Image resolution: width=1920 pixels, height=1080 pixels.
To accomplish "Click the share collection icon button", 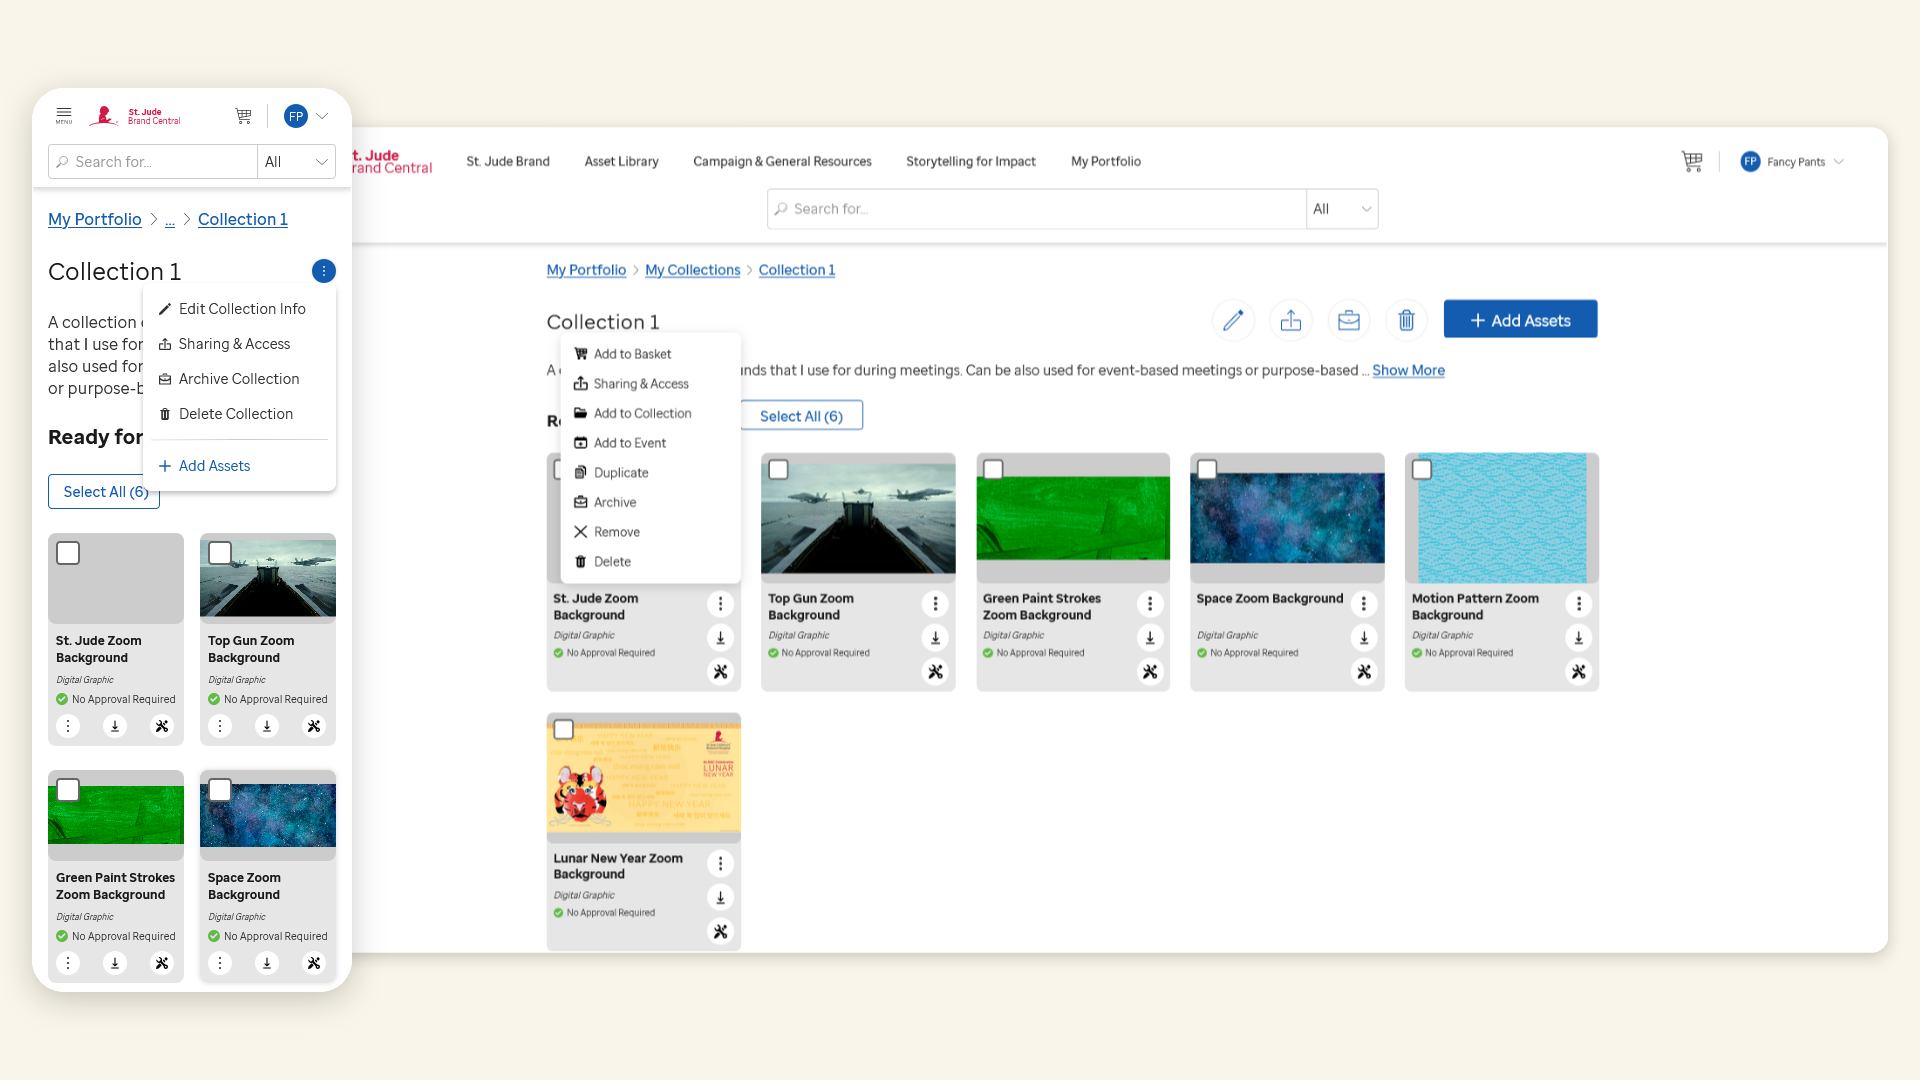I will coord(1291,320).
